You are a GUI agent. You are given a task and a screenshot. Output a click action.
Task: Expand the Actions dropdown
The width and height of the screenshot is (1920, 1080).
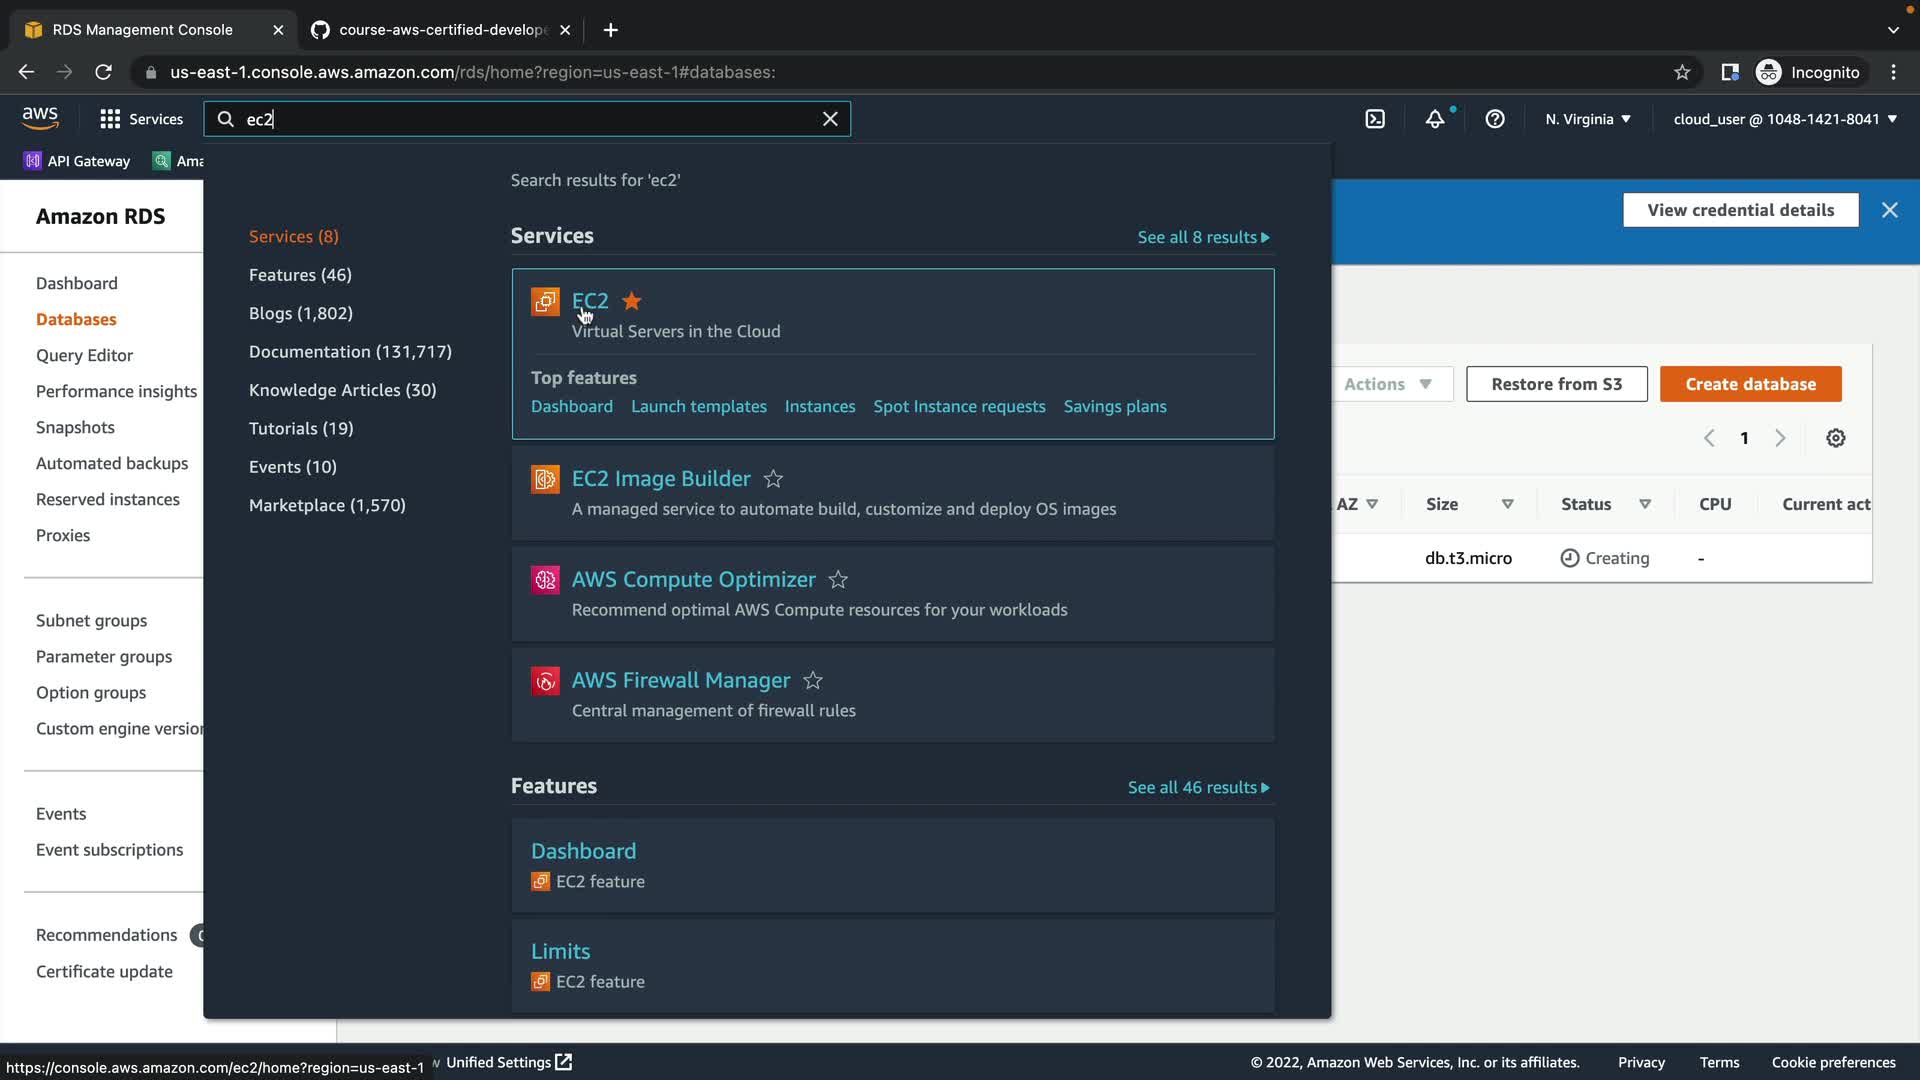coord(1388,384)
